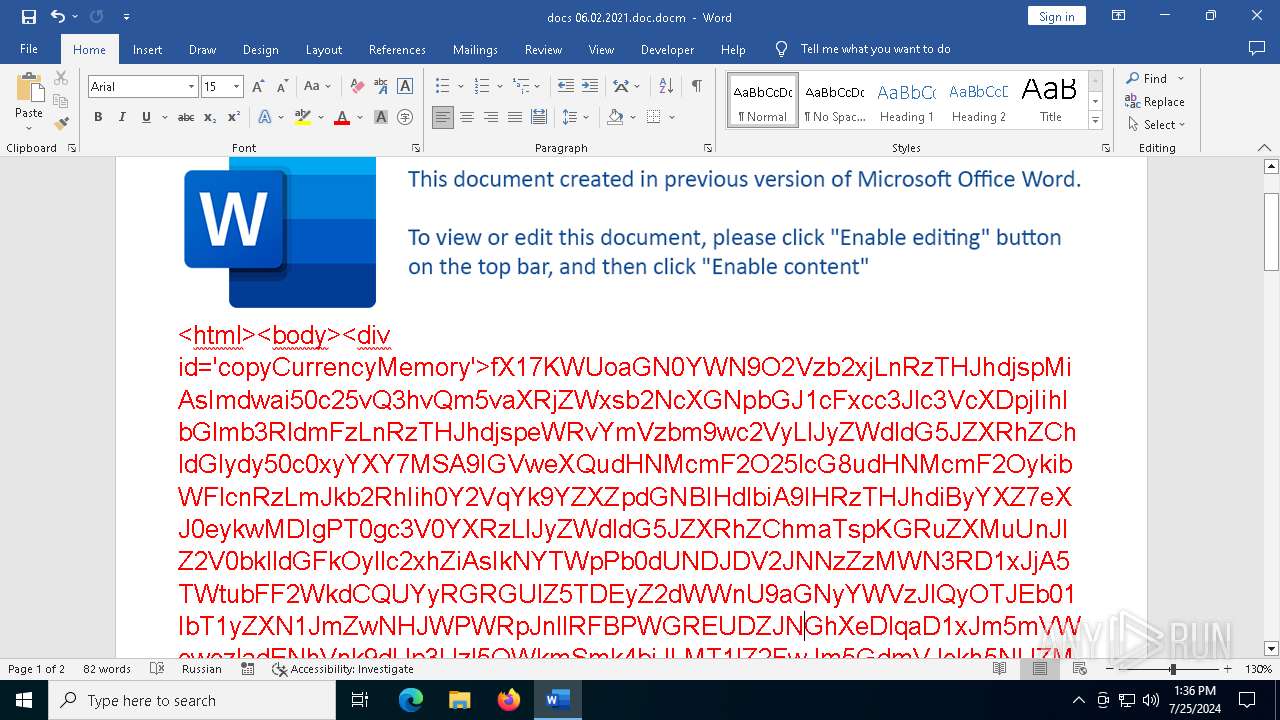The image size is (1280, 720).
Task: Open the Ribbon Display Options icon
Action: pyautogui.click(x=1119, y=16)
